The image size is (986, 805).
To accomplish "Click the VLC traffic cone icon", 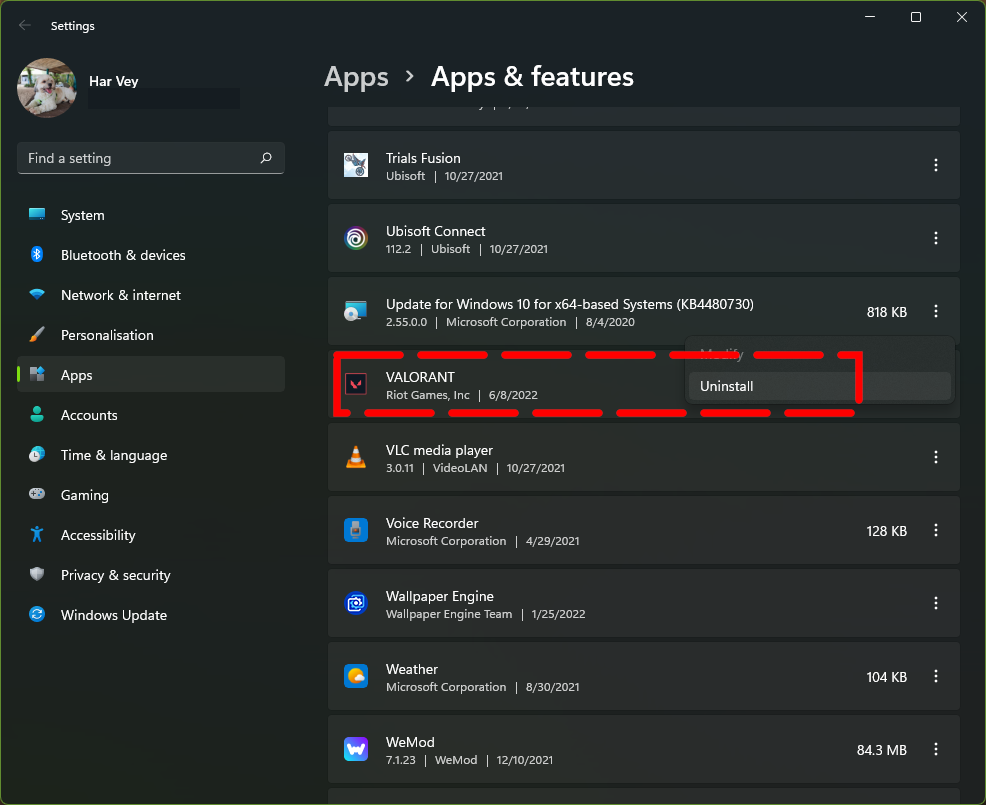I will coord(356,457).
